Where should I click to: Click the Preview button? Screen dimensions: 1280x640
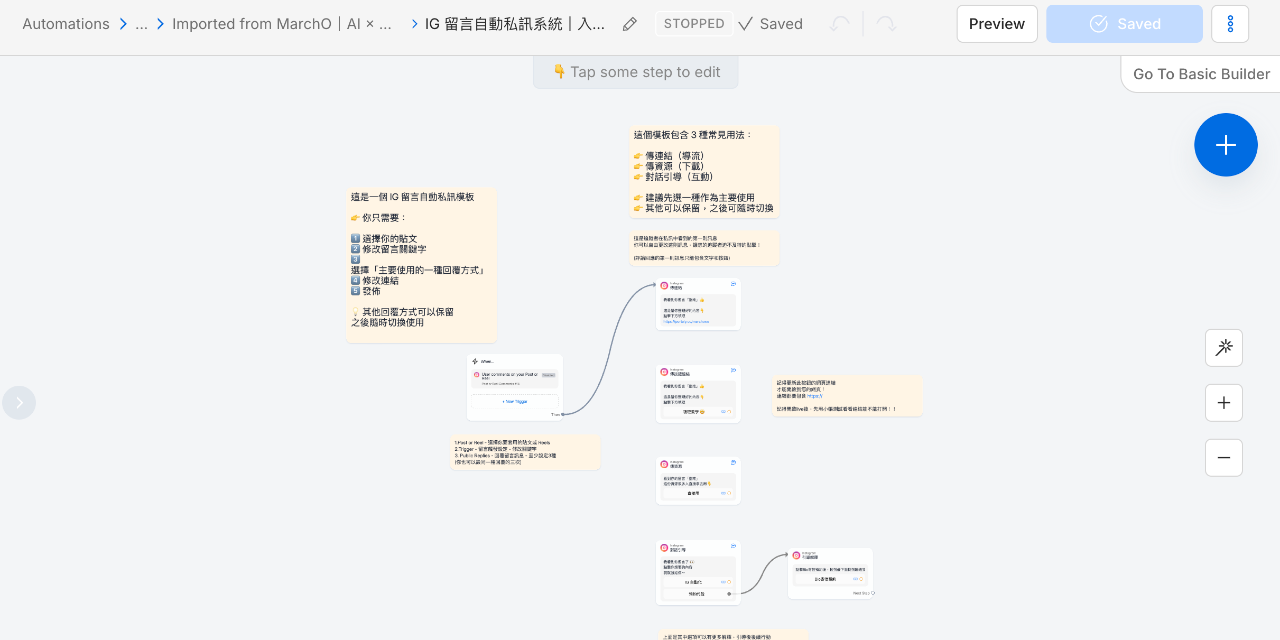pyautogui.click(x=997, y=24)
